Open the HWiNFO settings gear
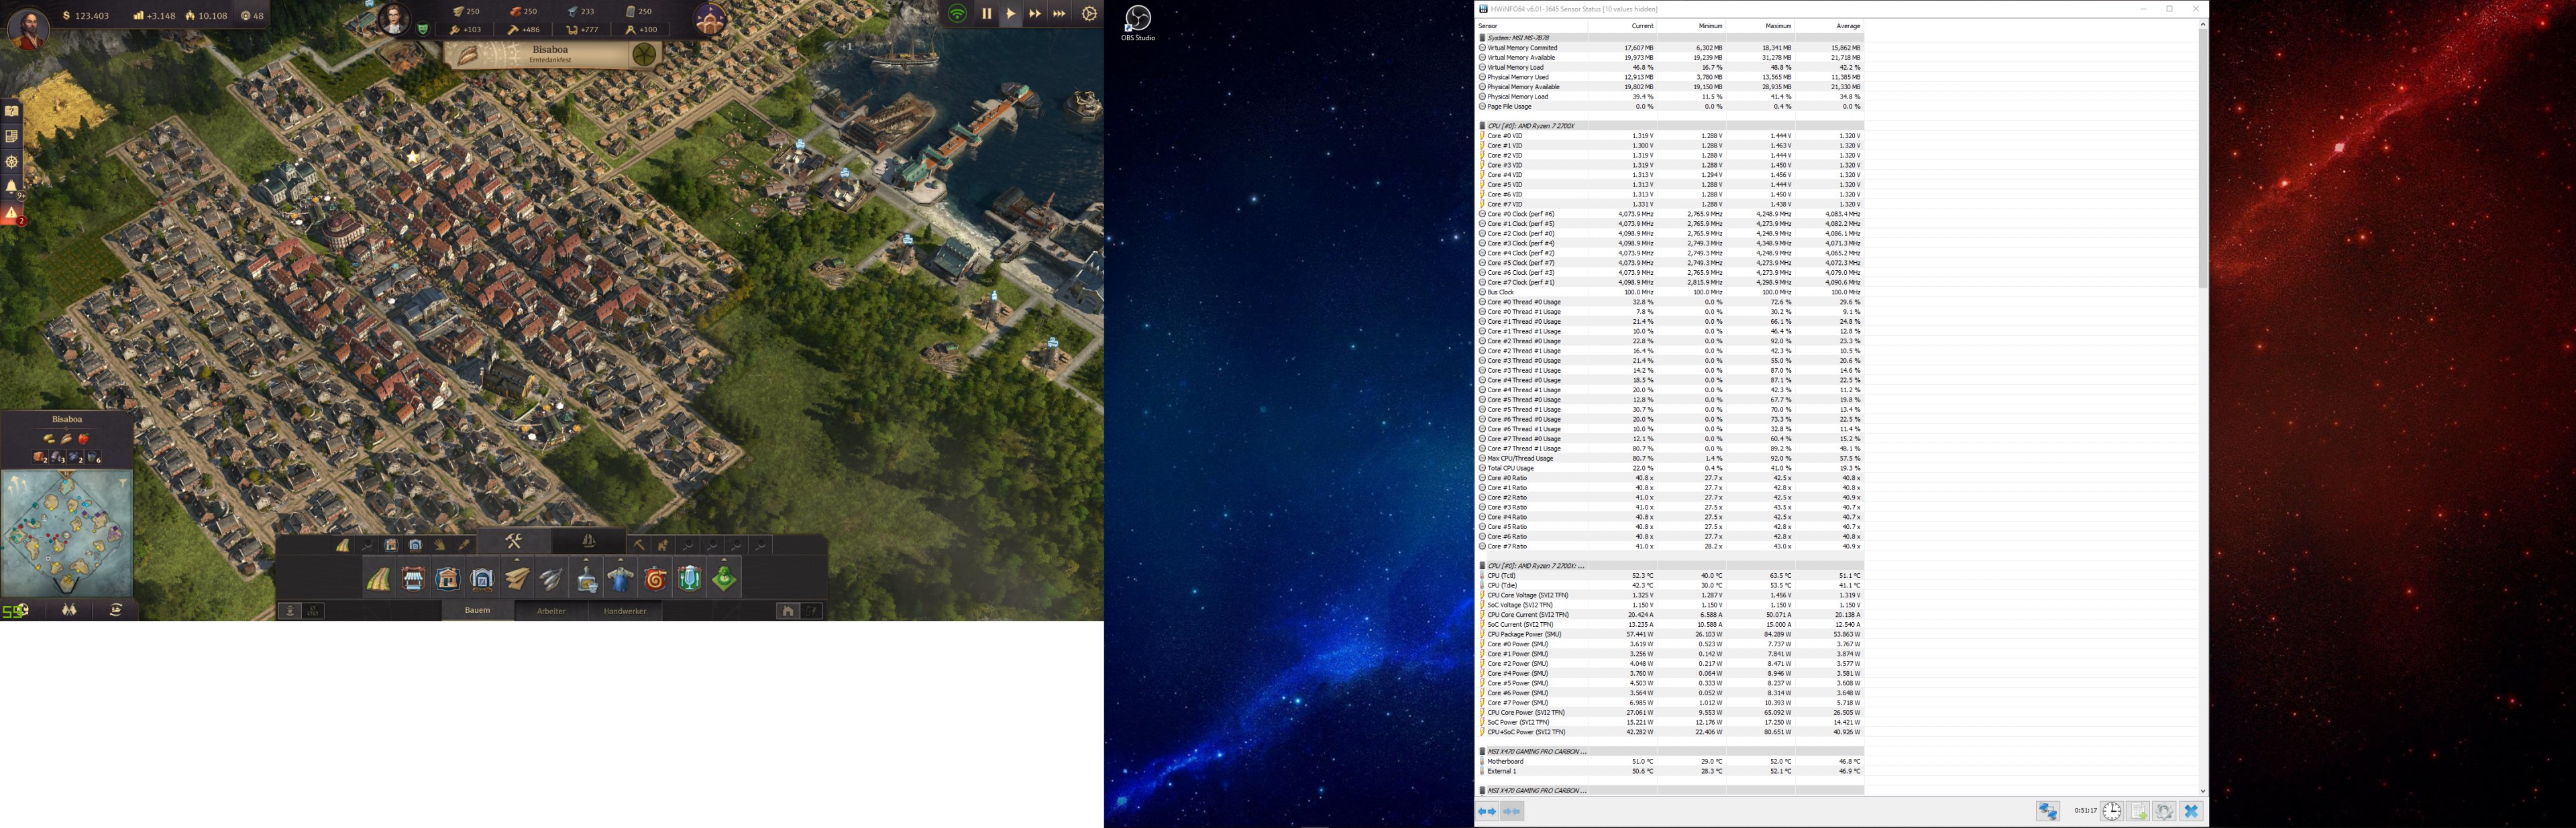This screenshot has height=828, width=2576. point(2164,811)
